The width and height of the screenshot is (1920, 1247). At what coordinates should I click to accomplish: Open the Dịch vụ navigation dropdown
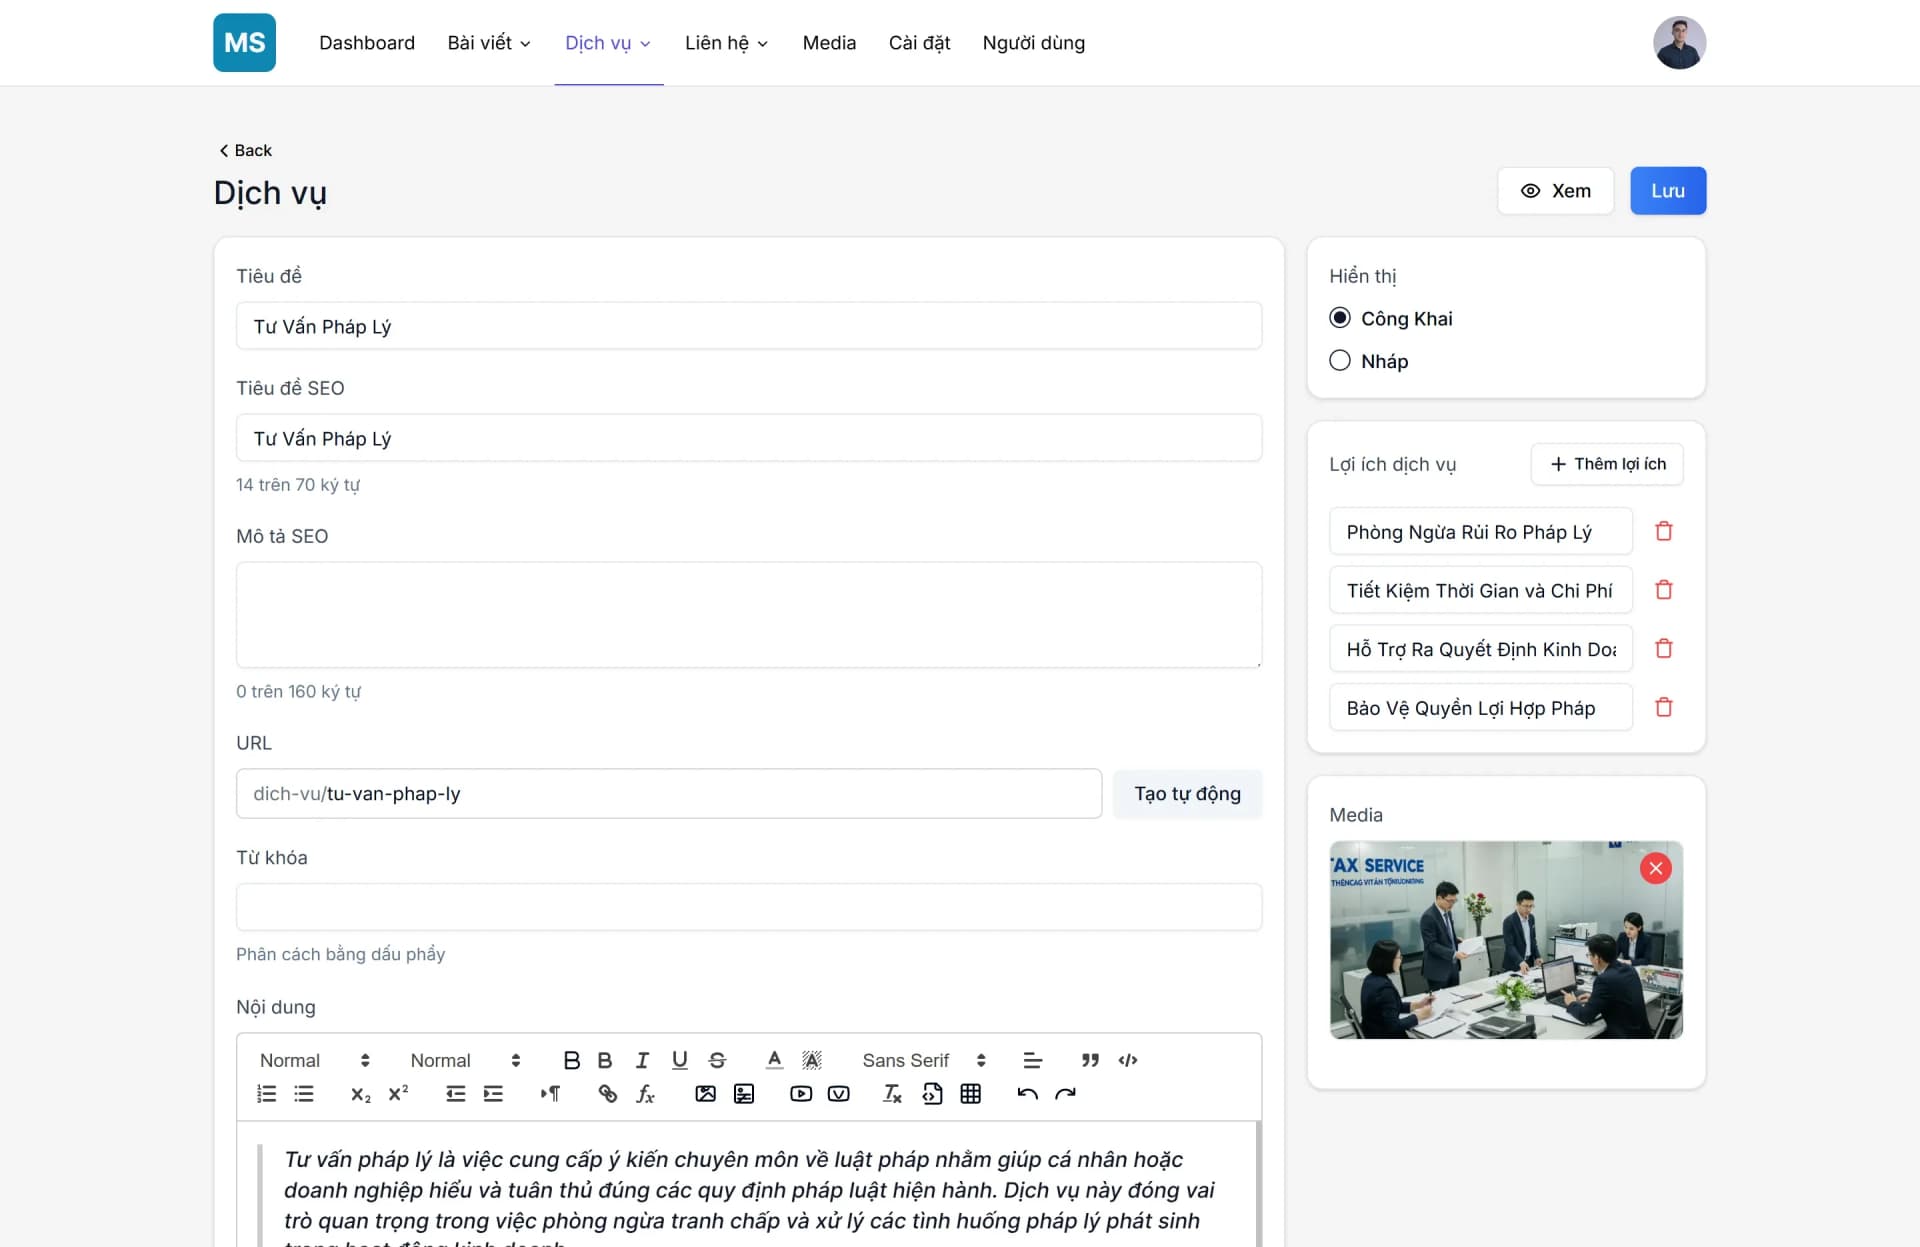(x=607, y=43)
